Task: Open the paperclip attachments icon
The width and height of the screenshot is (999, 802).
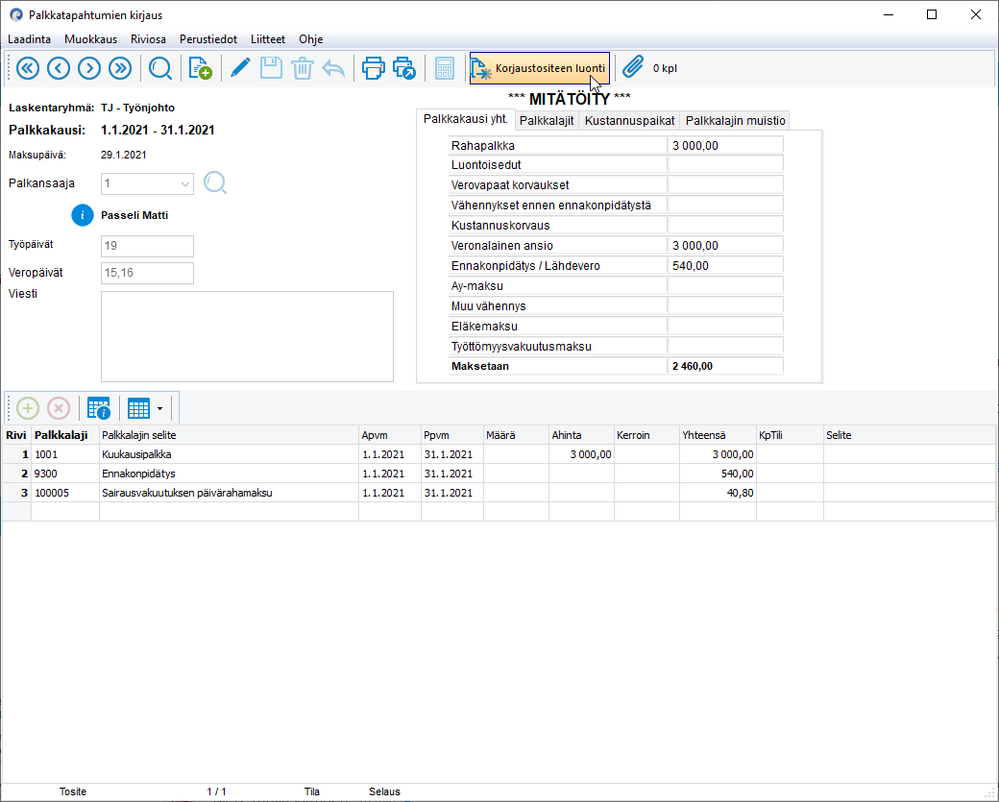Action: click(x=632, y=68)
